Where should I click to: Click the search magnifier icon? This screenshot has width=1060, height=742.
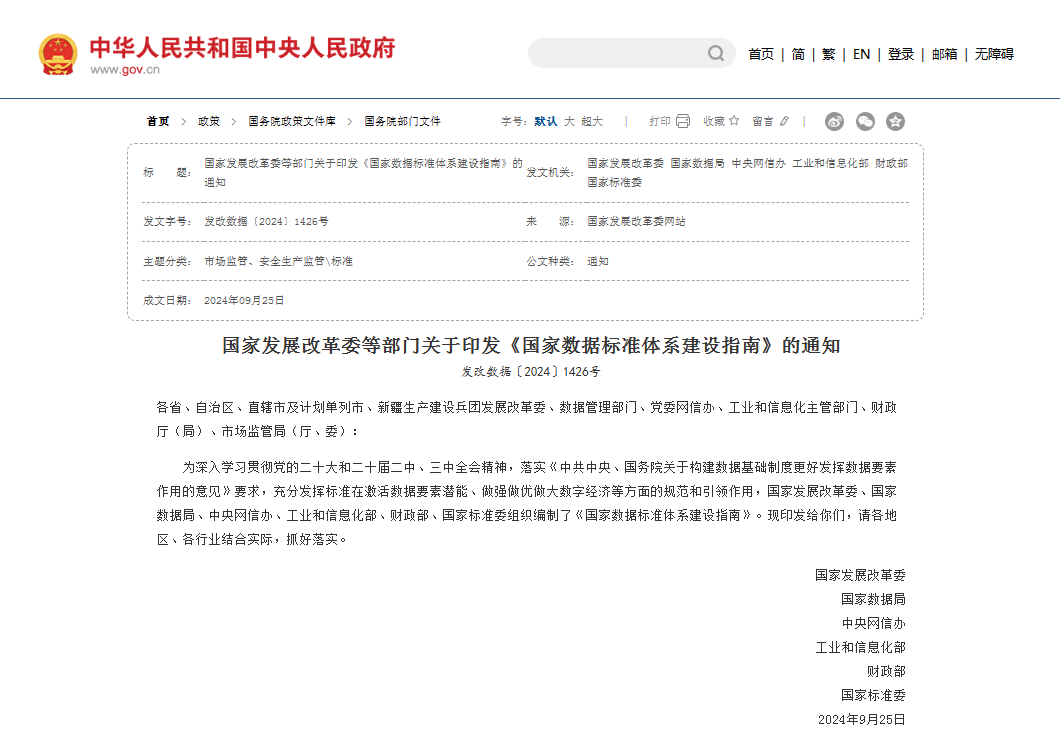pos(716,53)
